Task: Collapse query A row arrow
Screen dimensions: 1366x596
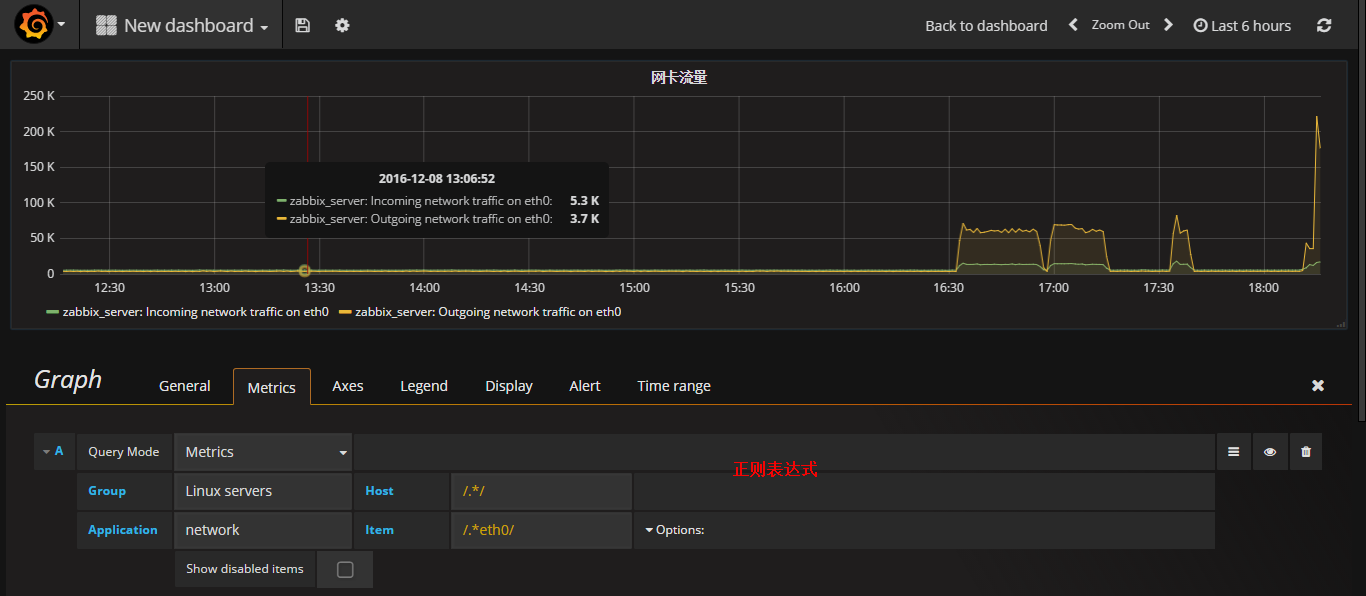Action: (46, 451)
